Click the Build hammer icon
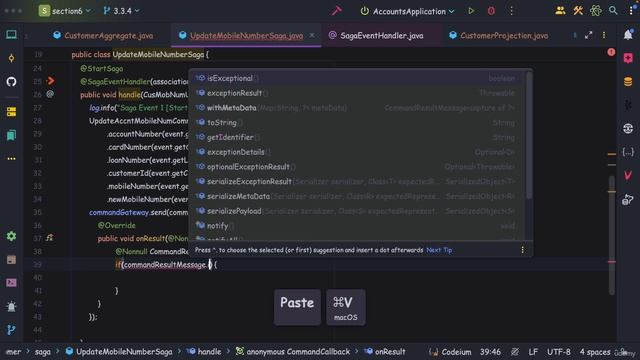Viewport: 640px width, 360px height. [x=336, y=11]
